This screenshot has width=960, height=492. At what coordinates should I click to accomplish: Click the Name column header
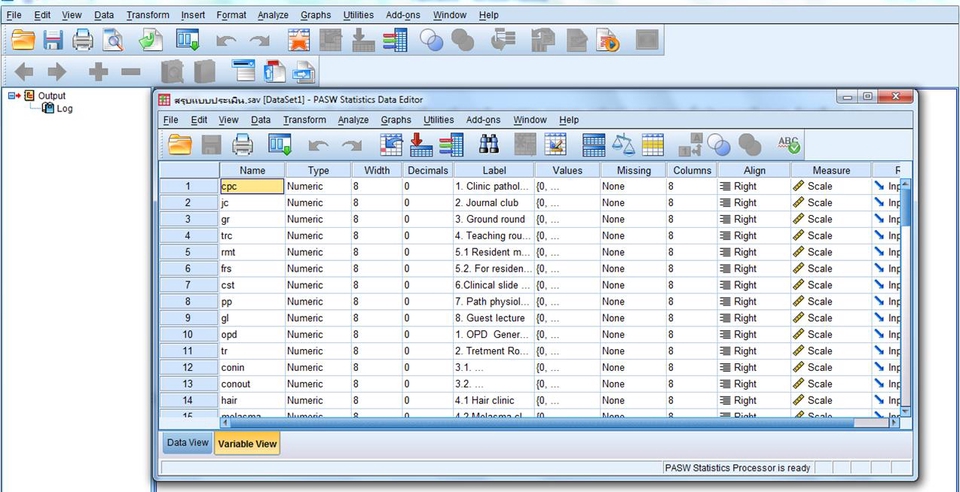coord(252,170)
